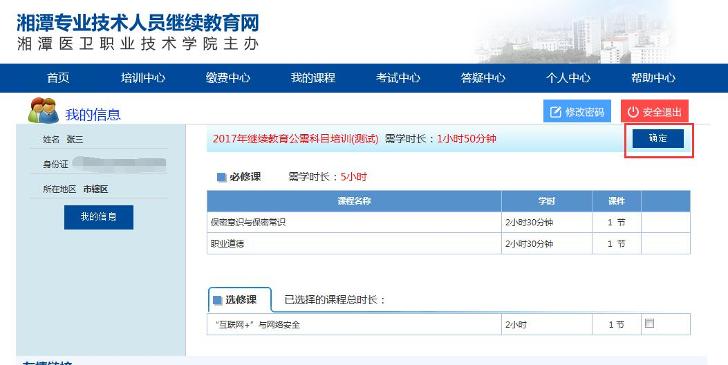Open 缴费中心 navigation item
Viewport: 728px width, 365px height.
pyautogui.click(x=228, y=78)
